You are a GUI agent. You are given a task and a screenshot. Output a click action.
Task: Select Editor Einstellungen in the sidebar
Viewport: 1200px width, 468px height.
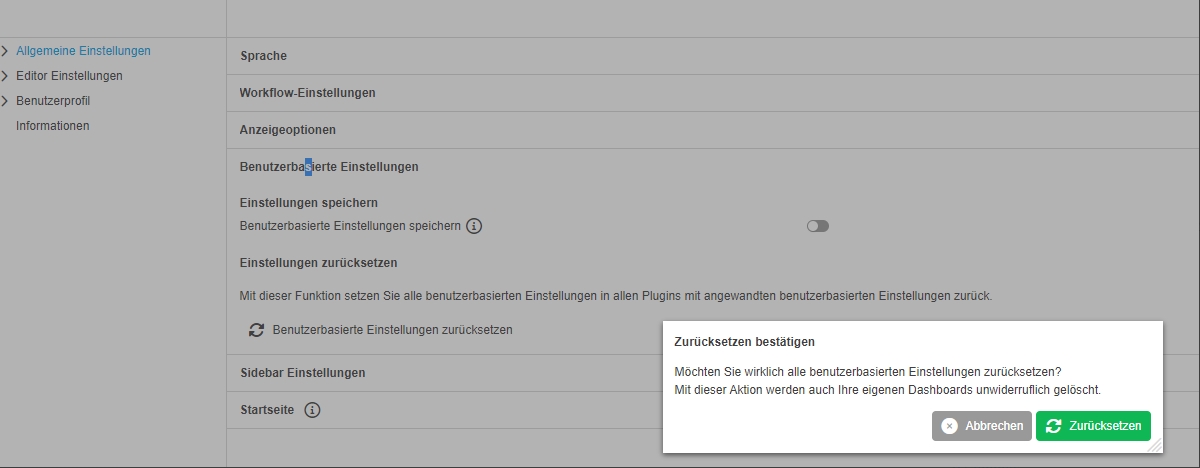(x=69, y=76)
